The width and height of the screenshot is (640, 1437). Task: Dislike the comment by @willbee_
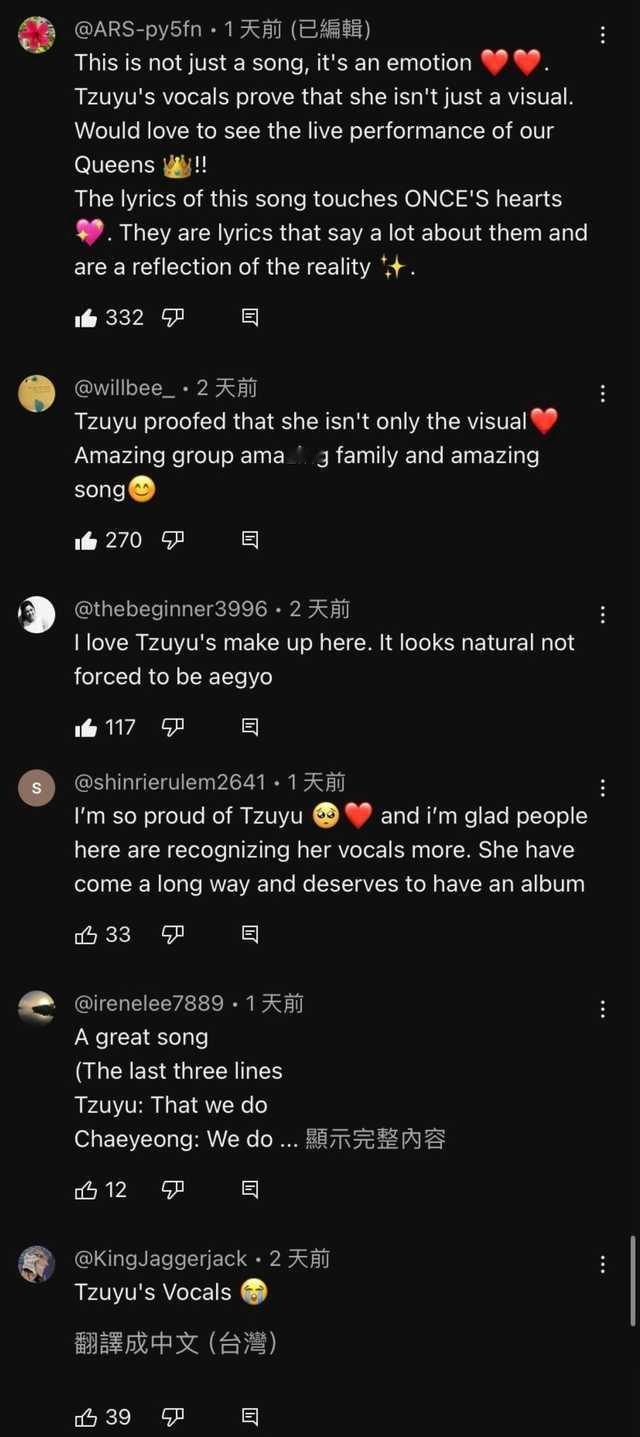[x=173, y=540]
